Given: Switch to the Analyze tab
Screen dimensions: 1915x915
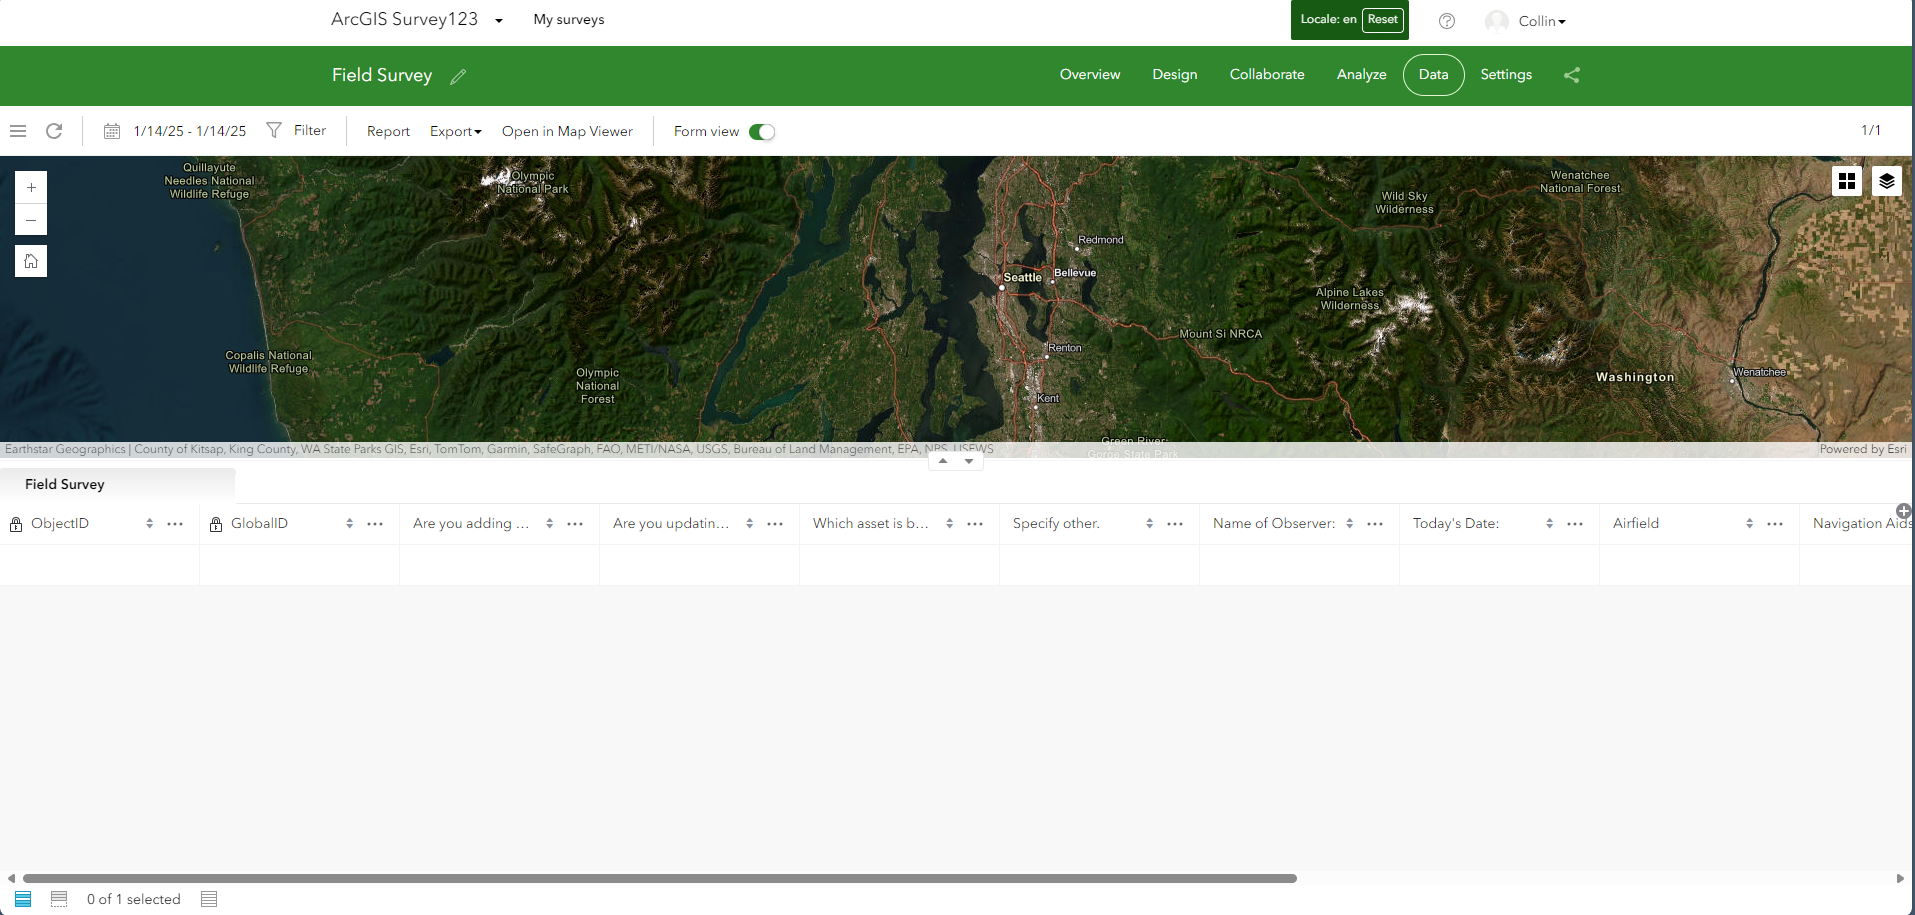Looking at the screenshot, I should tap(1360, 74).
